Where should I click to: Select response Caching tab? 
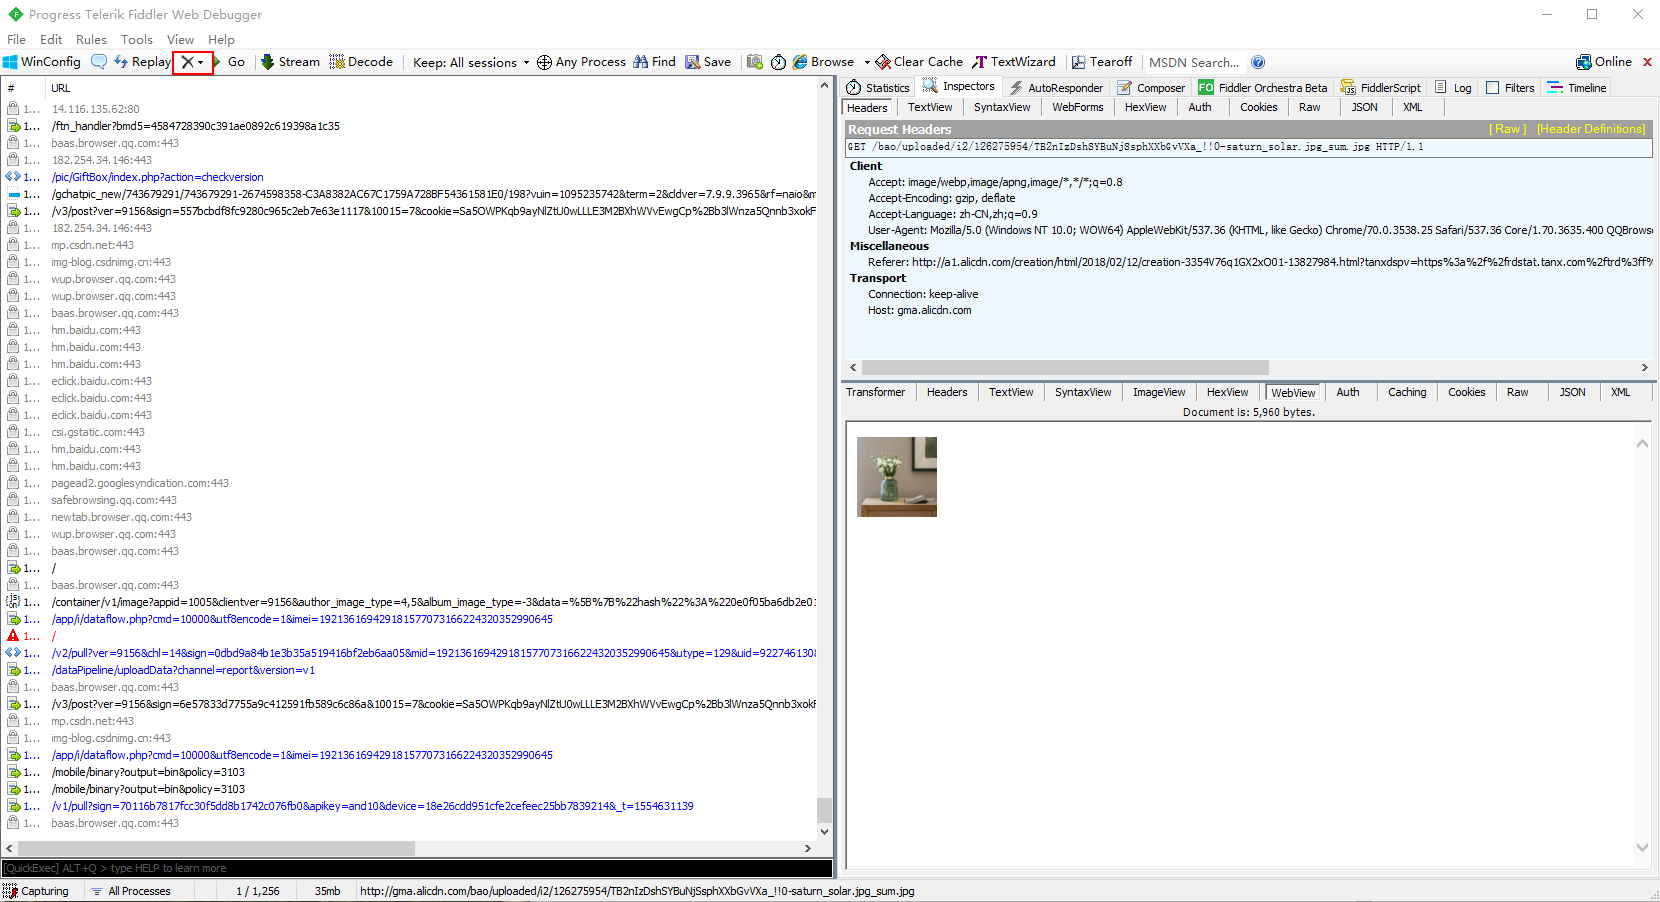pyautogui.click(x=1407, y=393)
